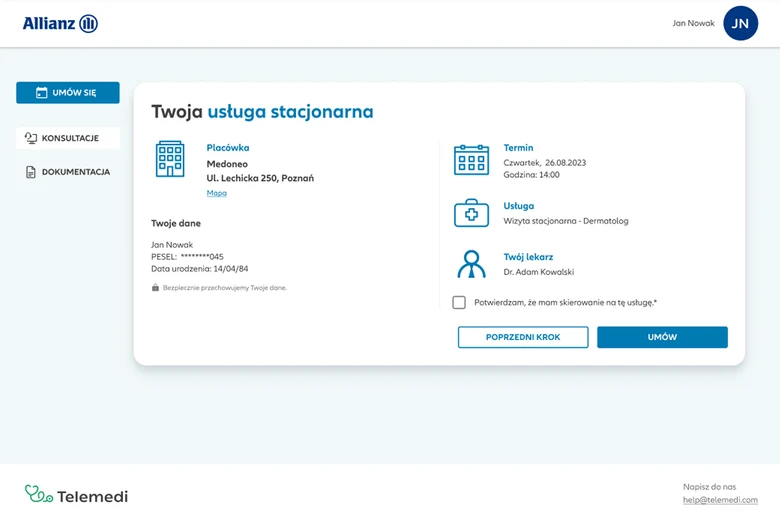Click the calendar icon next to Termin
This screenshot has height=522, width=780.
(472, 160)
